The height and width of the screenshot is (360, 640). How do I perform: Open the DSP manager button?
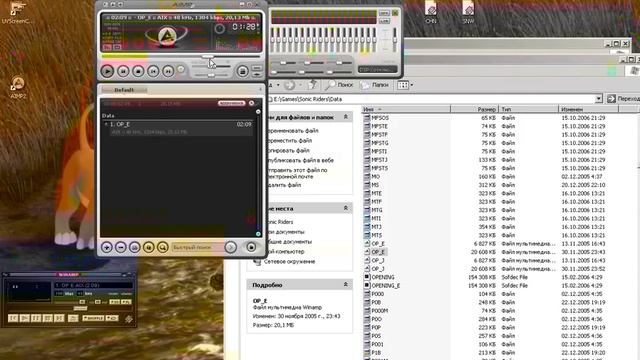[378, 69]
